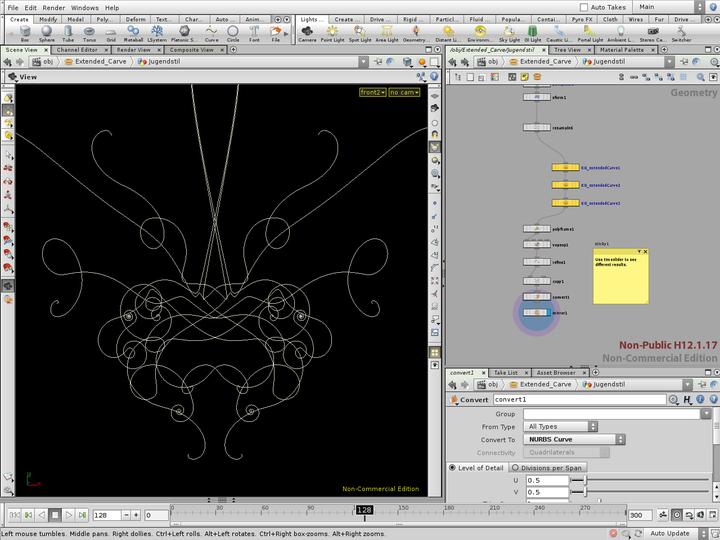Switch to the Channel Editor tab
The height and width of the screenshot is (540, 720).
tap(77, 50)
